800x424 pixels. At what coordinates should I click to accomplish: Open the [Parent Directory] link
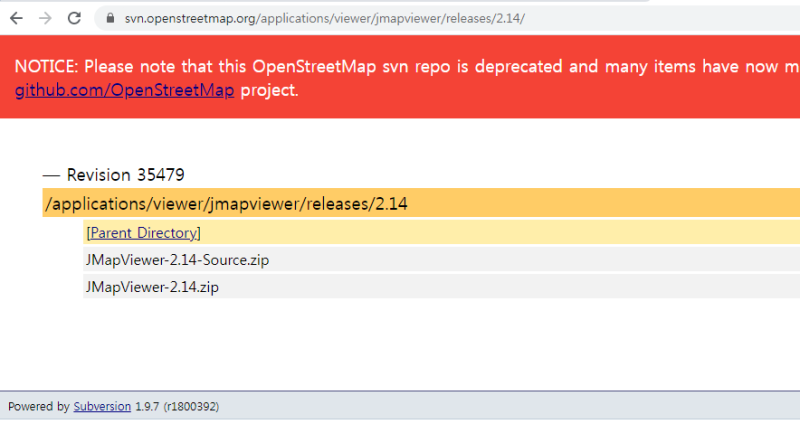click(143, 233)
